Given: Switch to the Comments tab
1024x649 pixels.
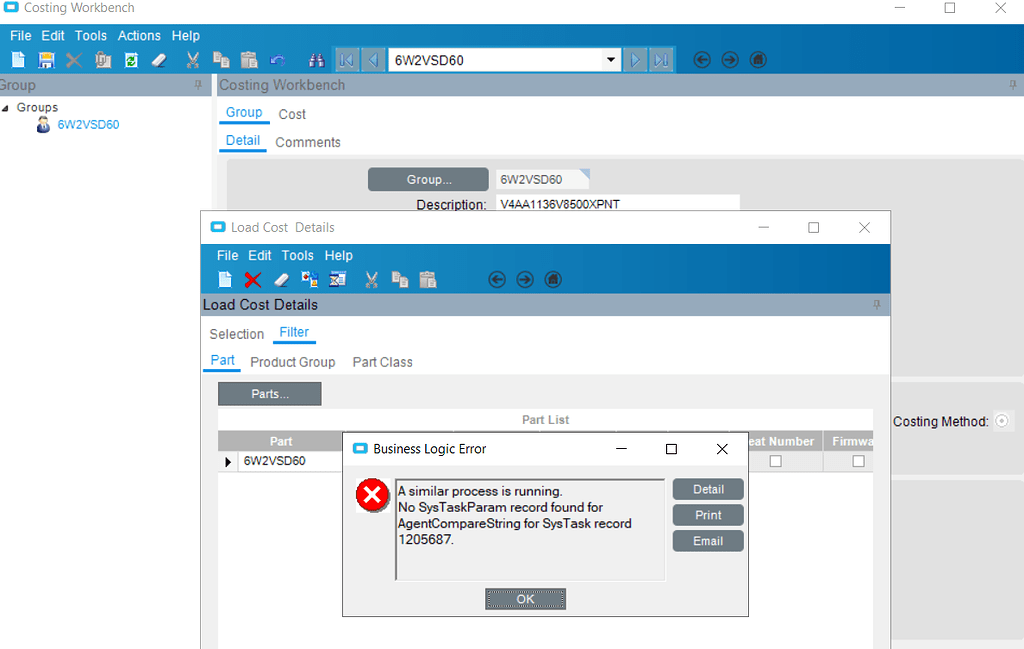Looking at the screenshot, I should click(307, 141).
